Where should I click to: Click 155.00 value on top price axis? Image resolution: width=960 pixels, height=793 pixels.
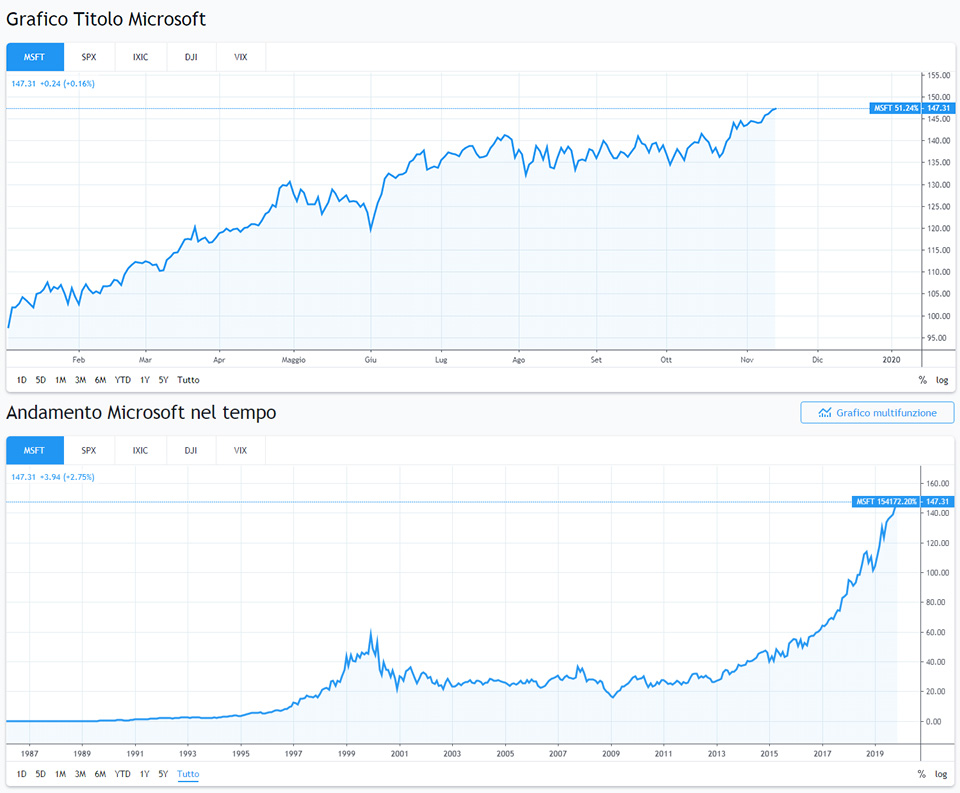click(939, 76)
